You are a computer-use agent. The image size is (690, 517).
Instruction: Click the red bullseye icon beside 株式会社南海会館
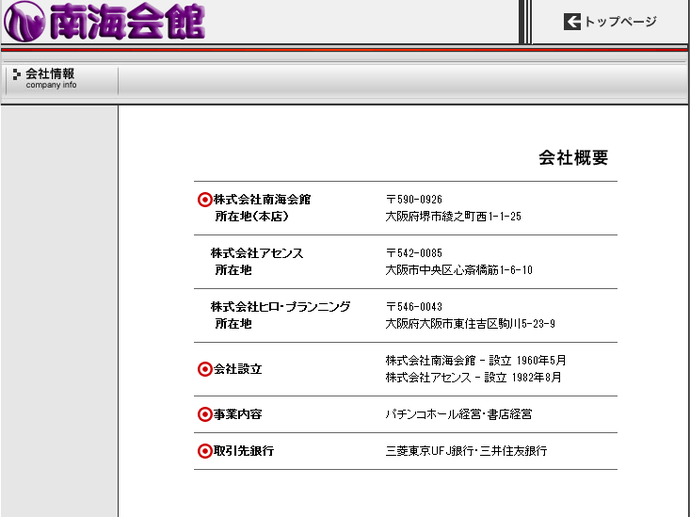click(205, 200)
